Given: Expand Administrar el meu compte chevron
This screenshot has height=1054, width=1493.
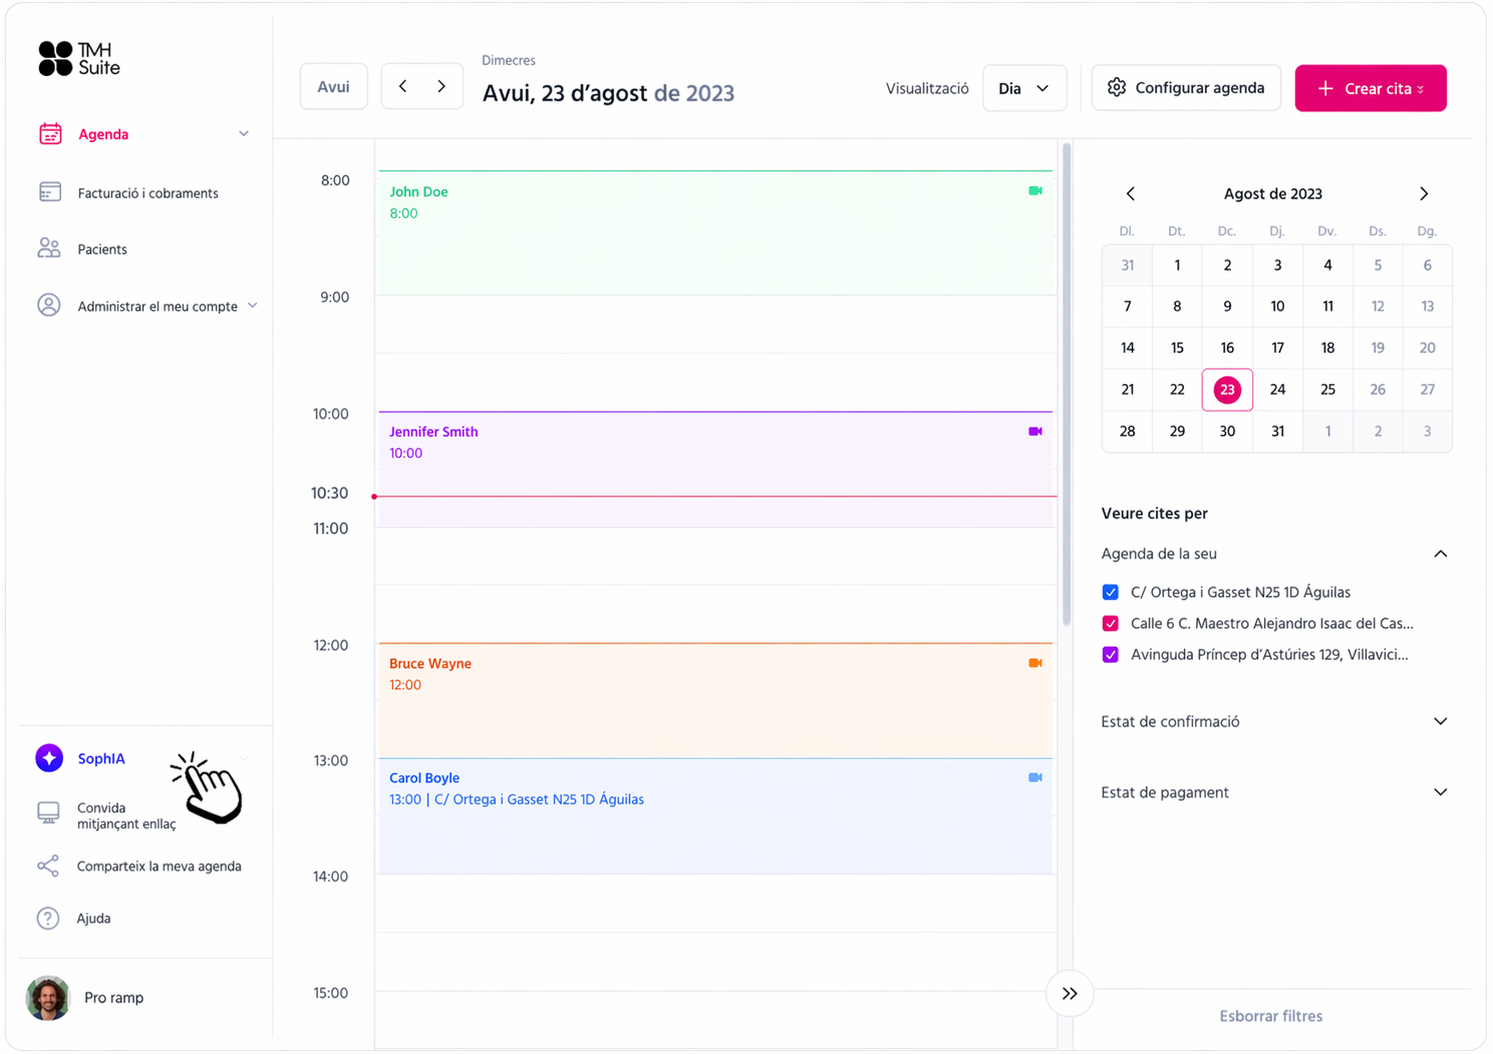Looking at the screenshot, I should click(252, 306).
